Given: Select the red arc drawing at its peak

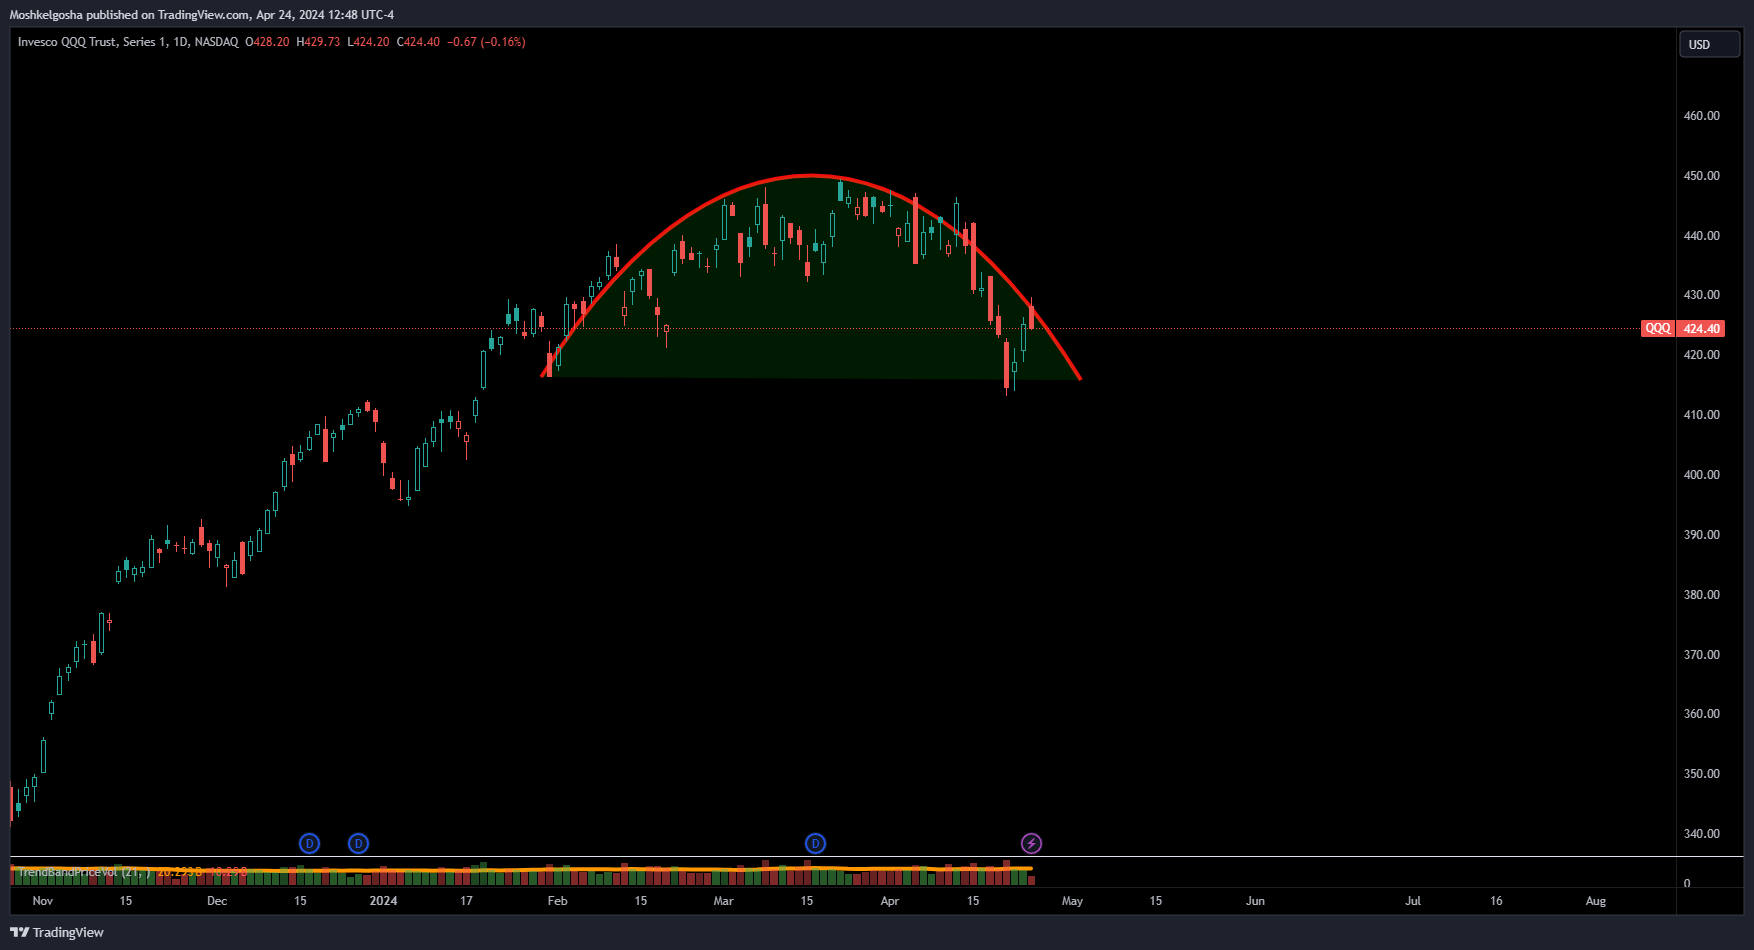Looking at the screenshot, I should [x=810, y=176].
